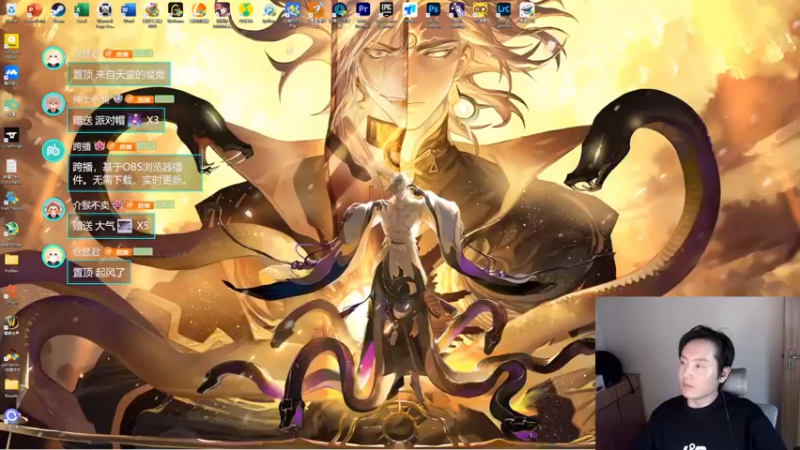800x450 pixels.
Task: Launch Excel from the desktop shortcut
Action: (x=82, y=10)
